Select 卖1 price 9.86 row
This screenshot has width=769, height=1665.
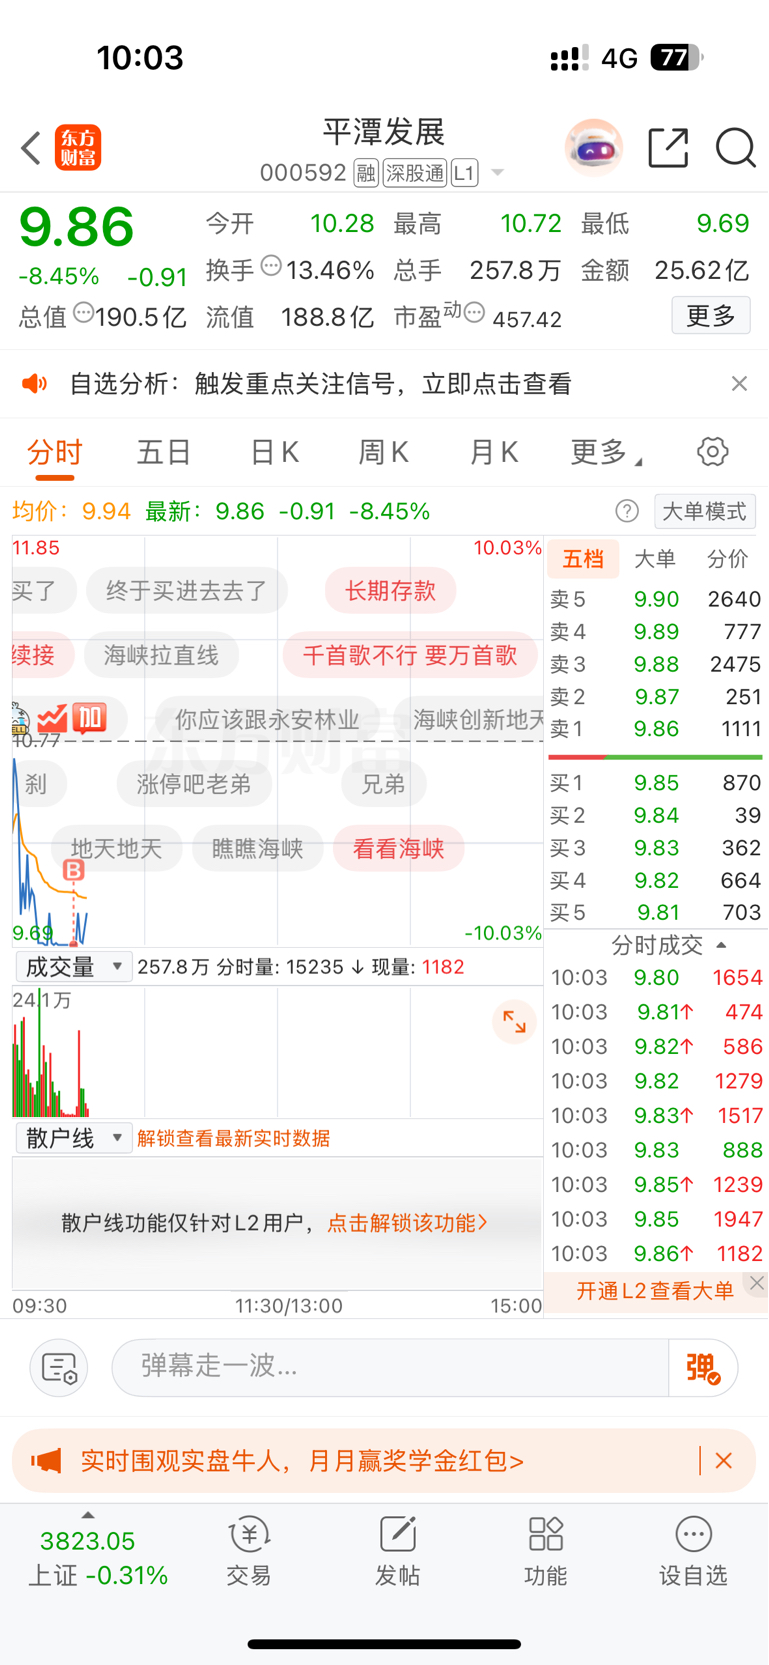(x=656, y=729)
